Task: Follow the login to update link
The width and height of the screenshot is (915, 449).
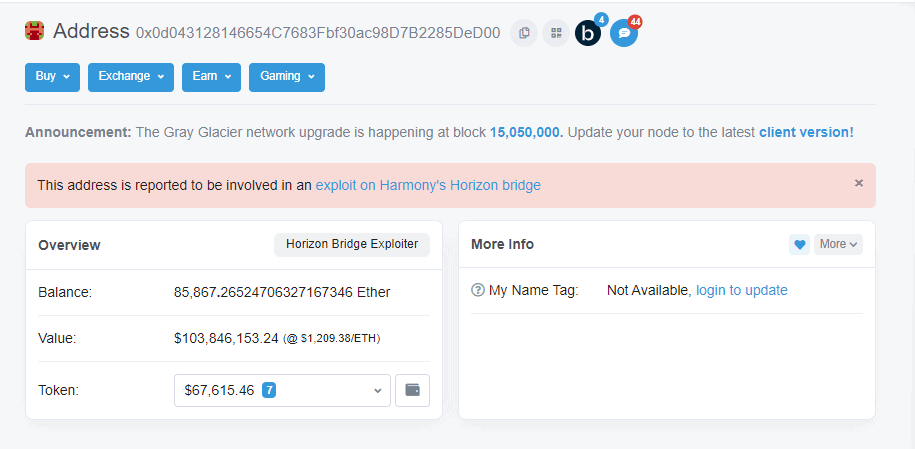Action: [x=742, y=291]
